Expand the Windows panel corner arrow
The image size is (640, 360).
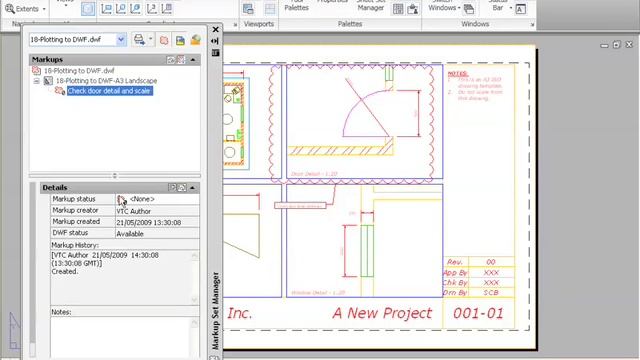tap(532, 25)
